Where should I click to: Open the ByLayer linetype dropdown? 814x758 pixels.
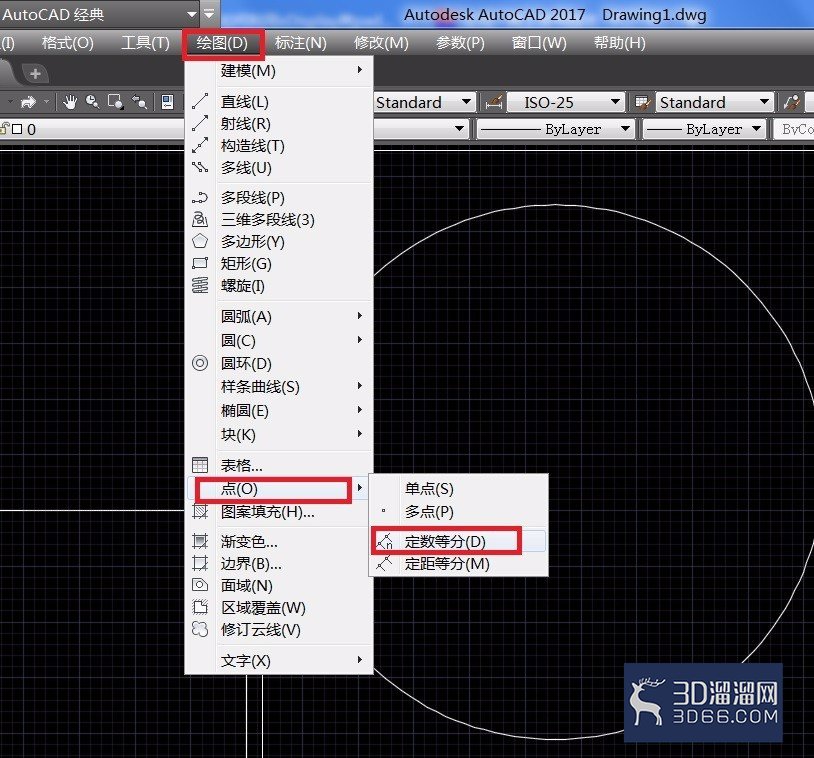(555, 129)
